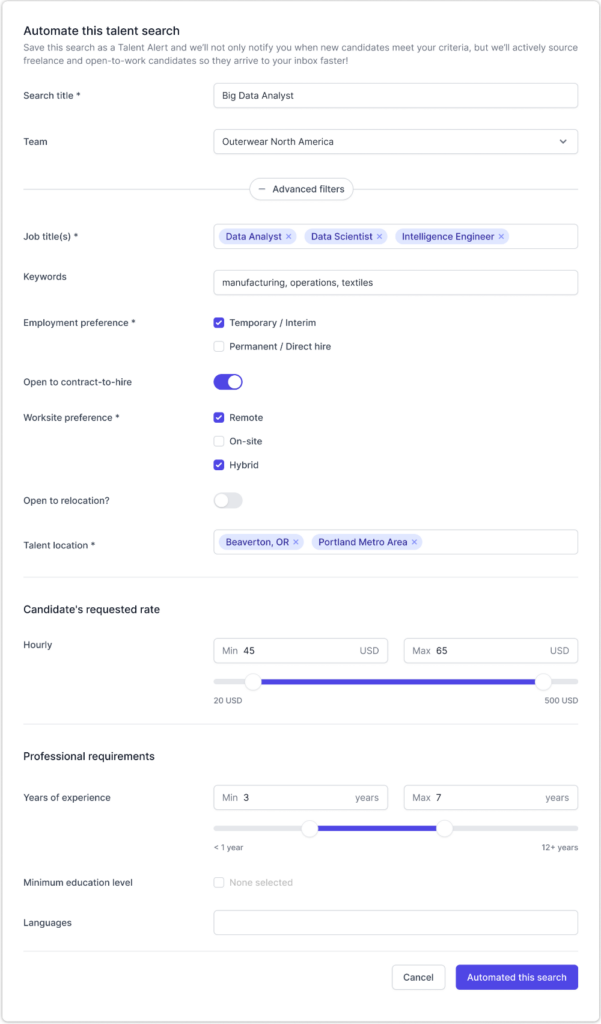The image size is (601, 1024).
Task: Click the 12+ years slider label
Action: (560, 848)
